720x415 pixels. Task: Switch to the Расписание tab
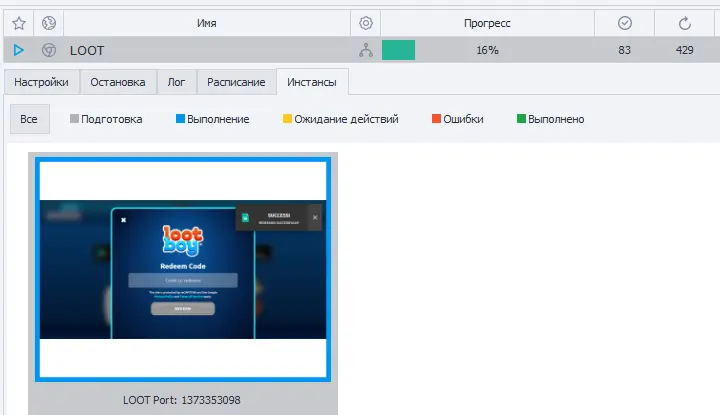(236, 82)
